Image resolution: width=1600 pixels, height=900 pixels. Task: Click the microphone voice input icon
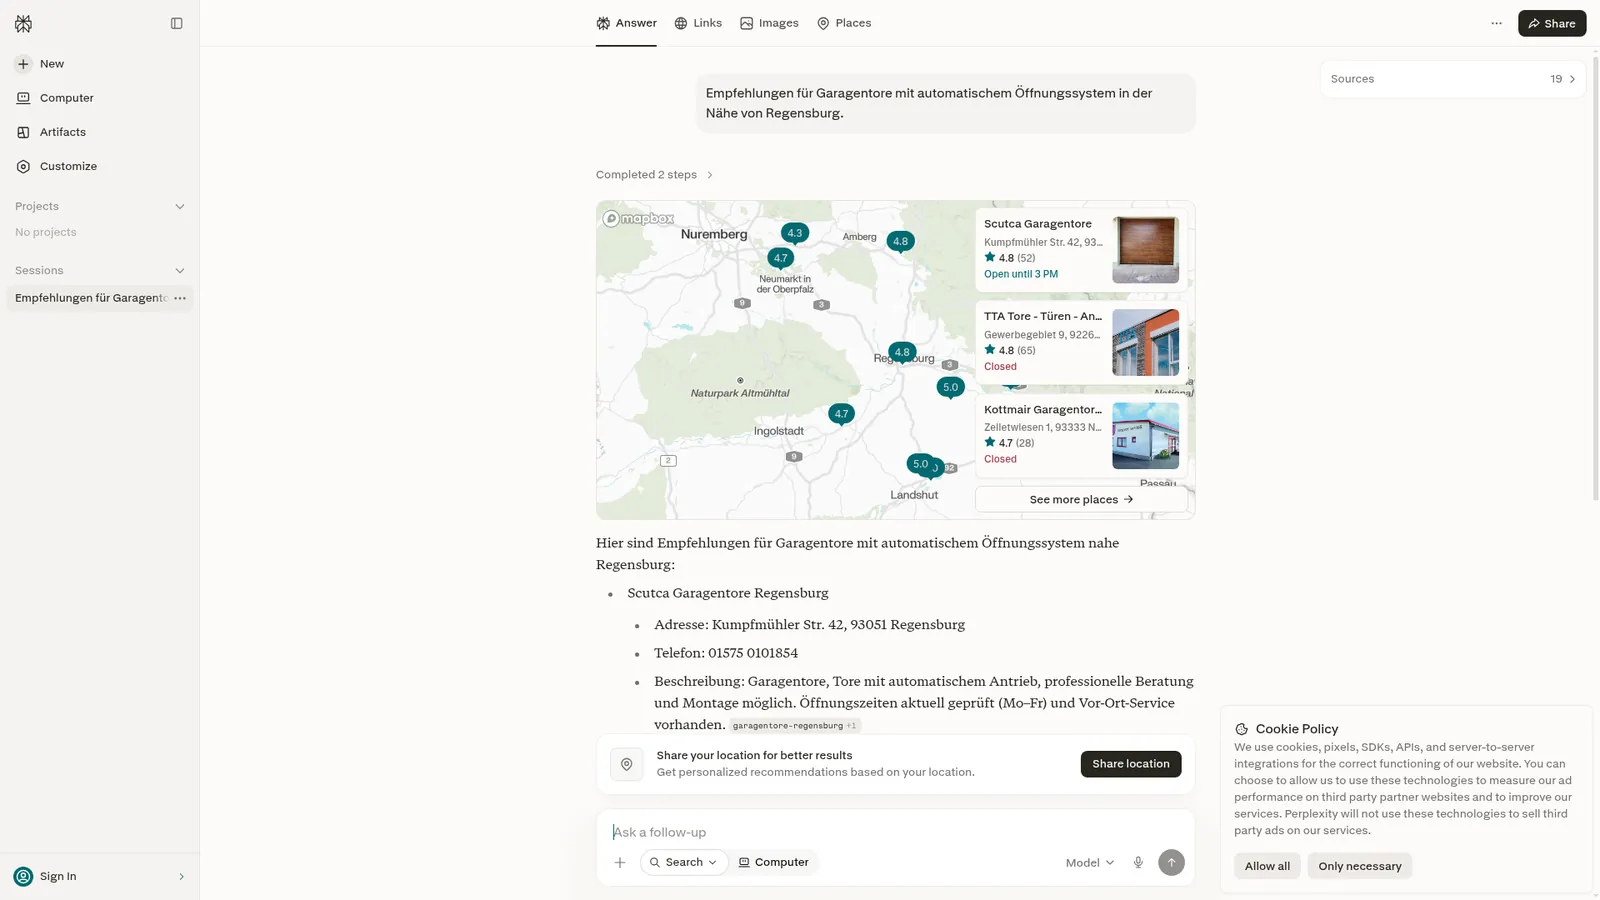tap(1138, 862)
